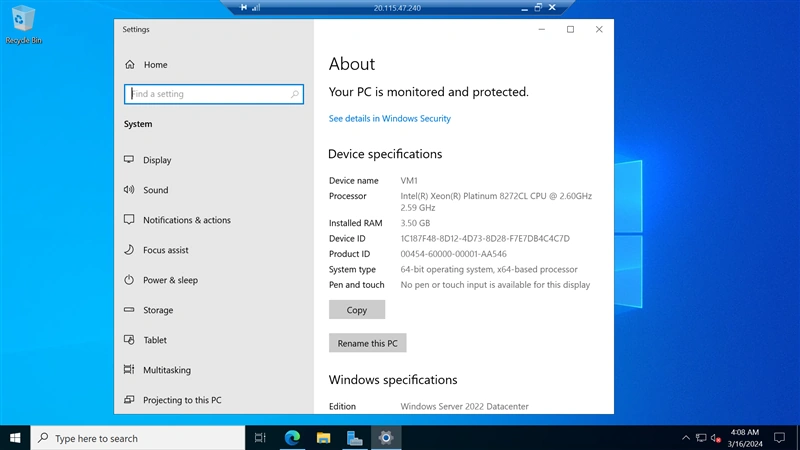Click the taskbar search box
The height and width of the screenshot is (450, 800).
138,438
